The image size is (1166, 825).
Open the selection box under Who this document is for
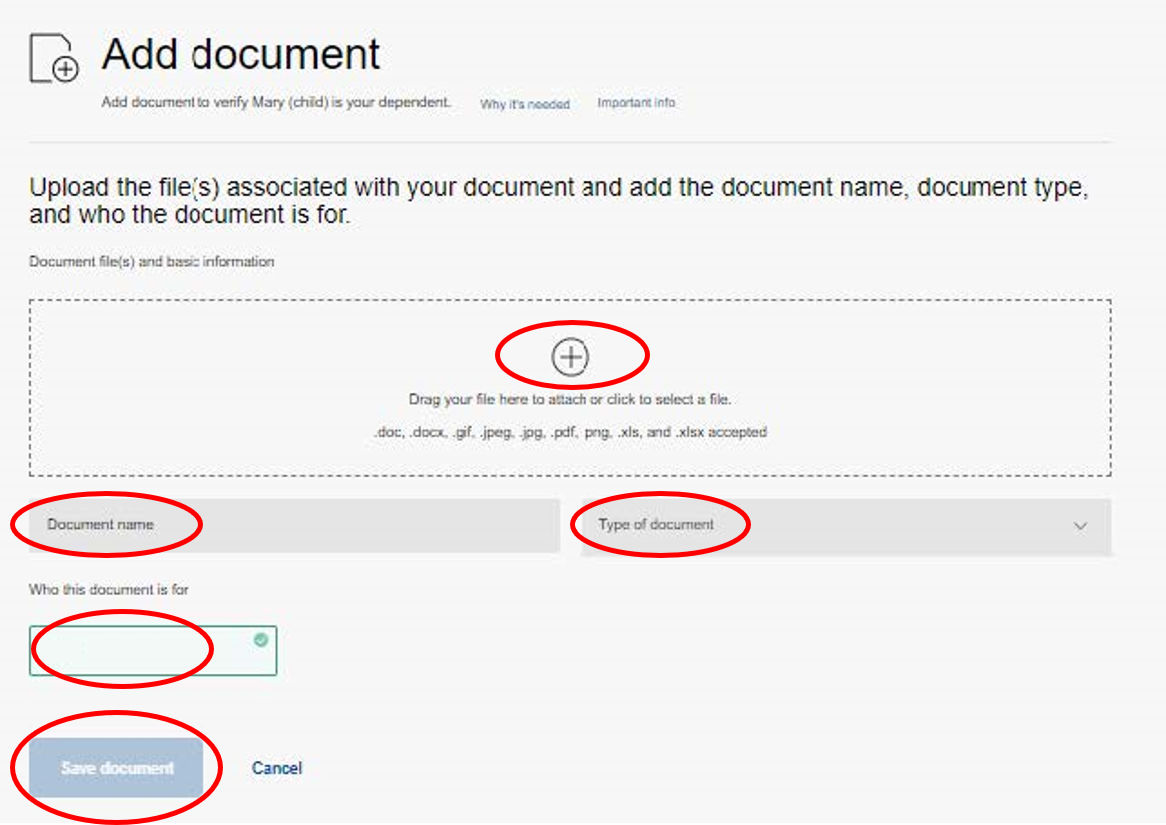(152, 649)
